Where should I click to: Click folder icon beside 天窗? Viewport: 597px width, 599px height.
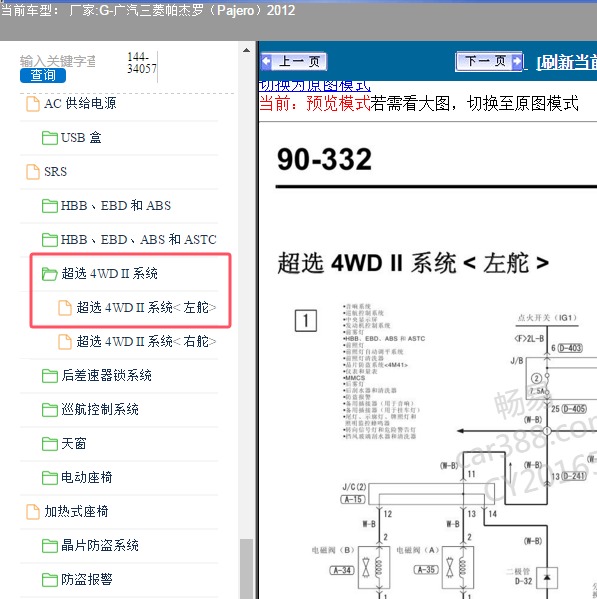(x=50, y=444)
